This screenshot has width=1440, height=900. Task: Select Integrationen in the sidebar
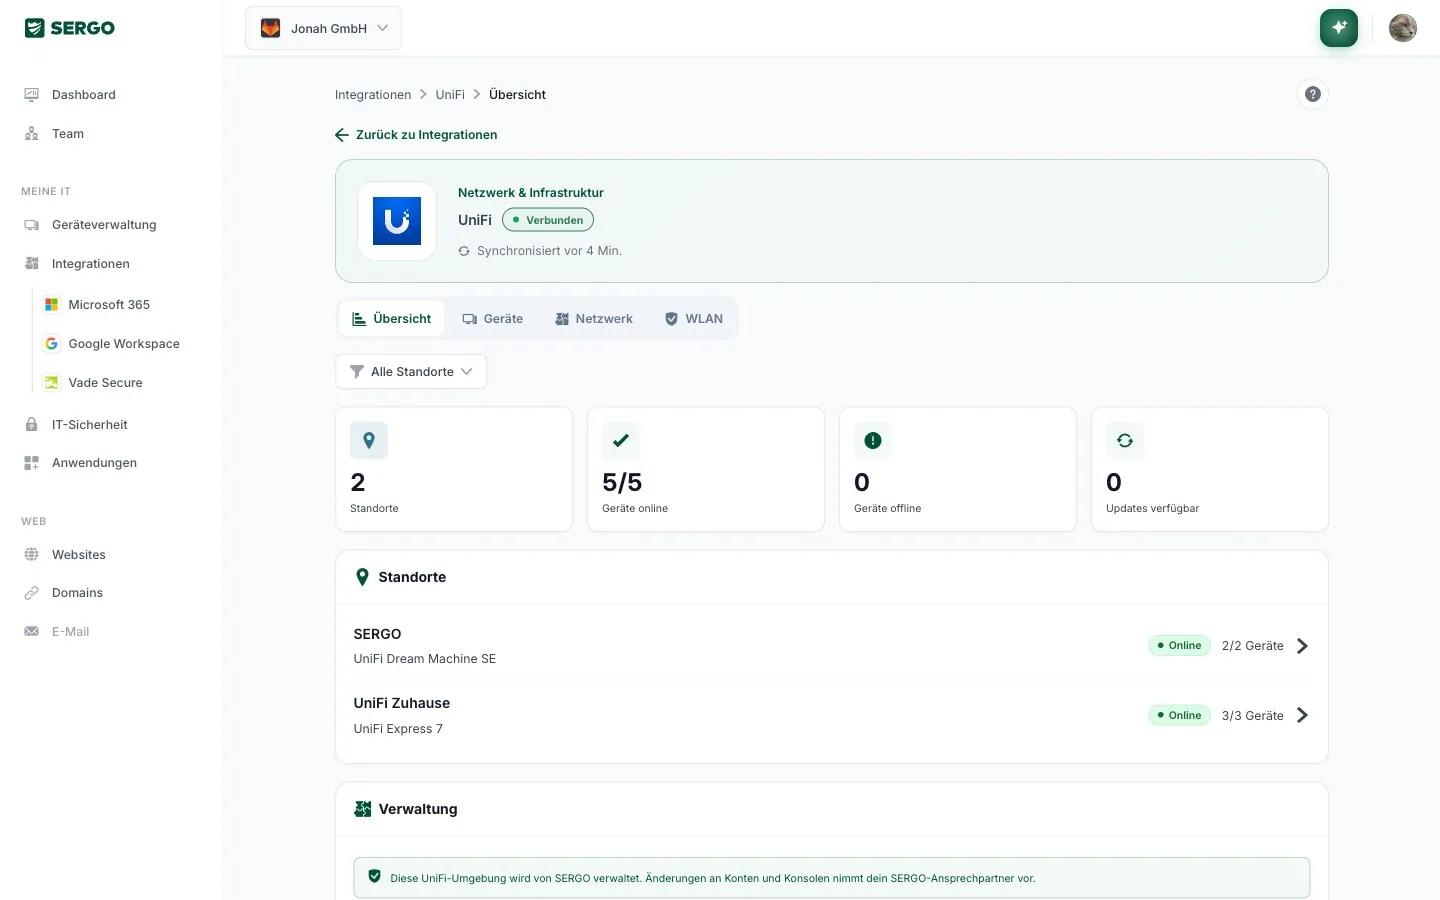pos(91,264)
